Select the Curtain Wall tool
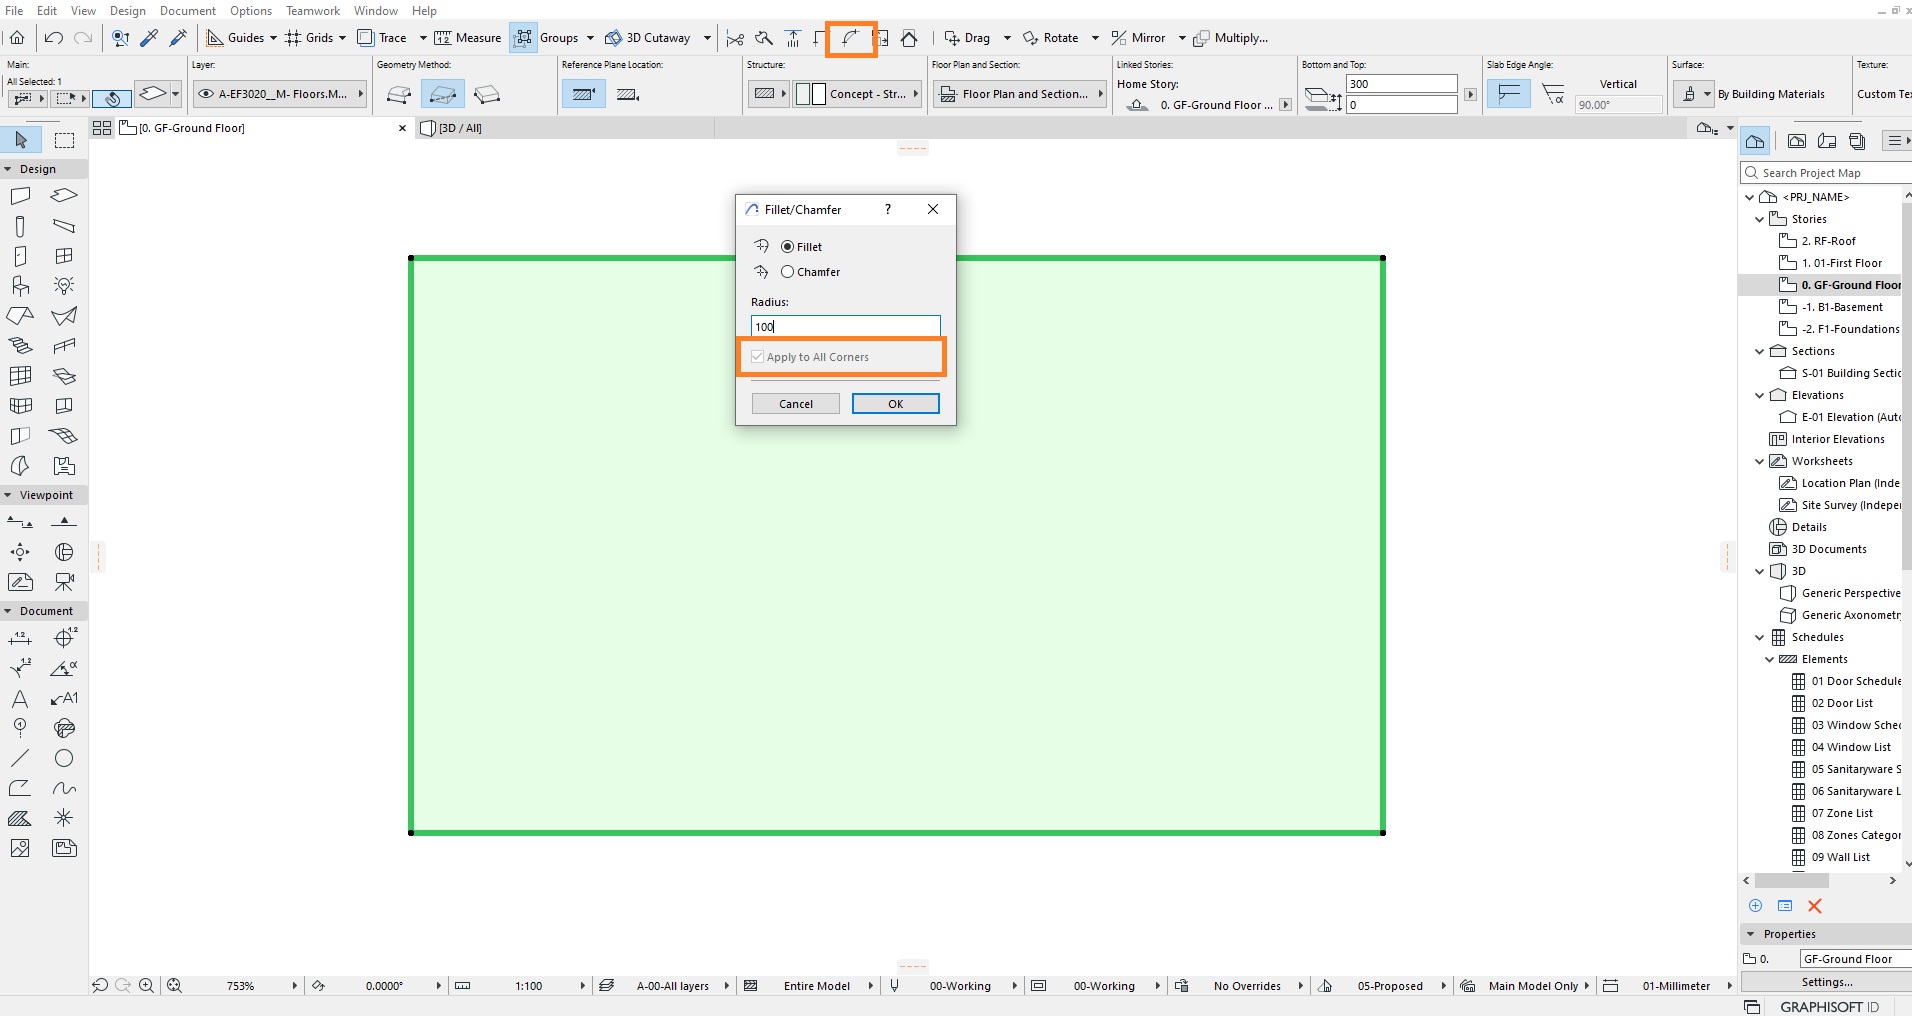Screen dimensions: 1912x1016 20,376
